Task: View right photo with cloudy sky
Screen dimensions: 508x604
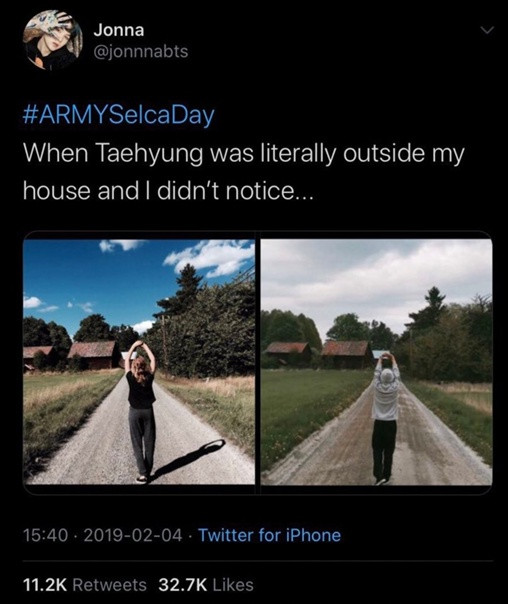Action: coord(377,362)
